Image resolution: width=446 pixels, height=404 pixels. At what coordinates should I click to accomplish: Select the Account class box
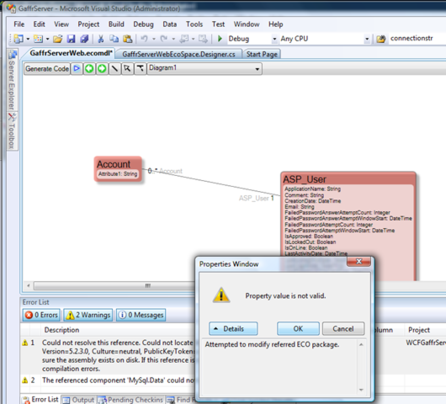click(118, 169)
